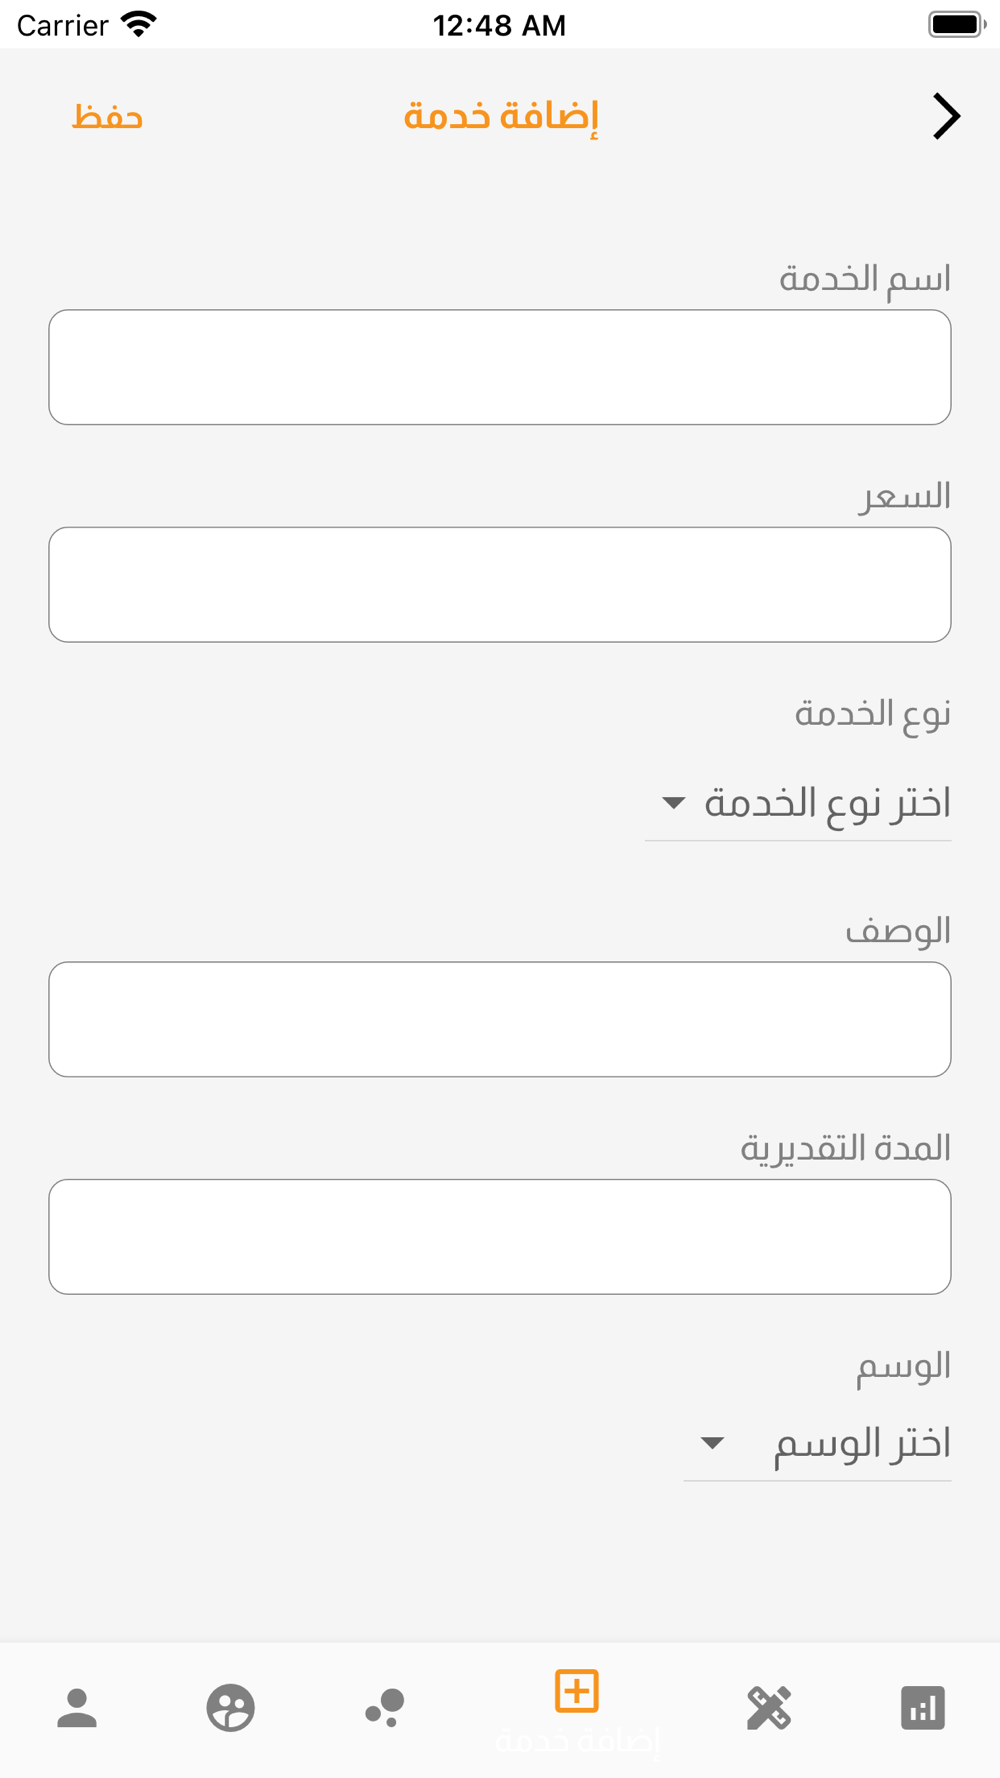The height and width of the screenshot is (1778, 1000).
Task: Click the arrow beside اختر الوسم
Action: click(712, 1443)
